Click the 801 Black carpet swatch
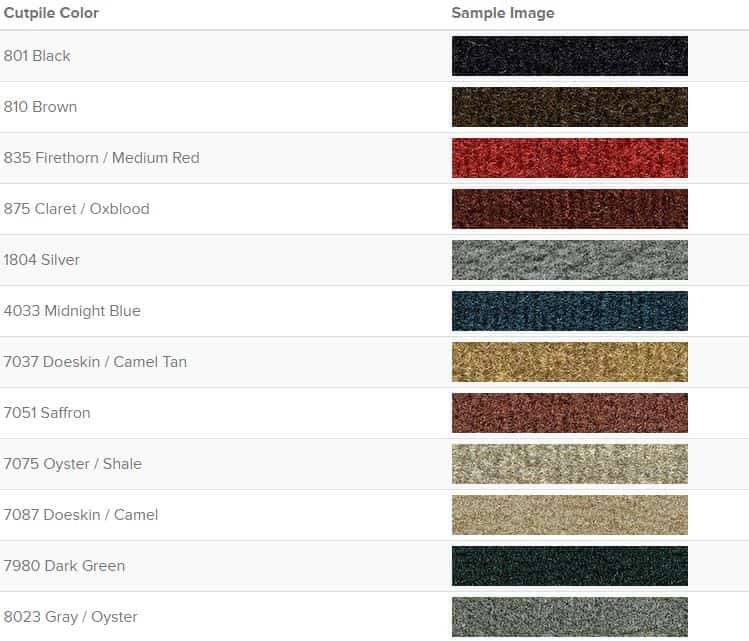 pos(570,56)
